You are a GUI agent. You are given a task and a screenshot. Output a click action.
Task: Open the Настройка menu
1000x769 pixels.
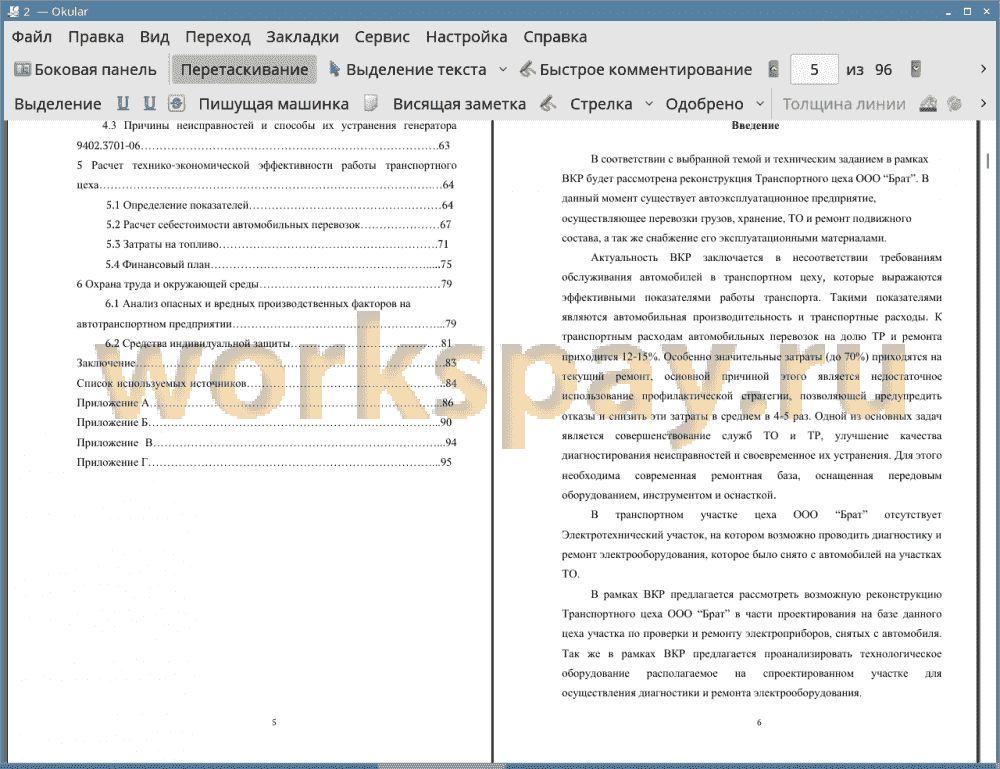click(466, 37)
